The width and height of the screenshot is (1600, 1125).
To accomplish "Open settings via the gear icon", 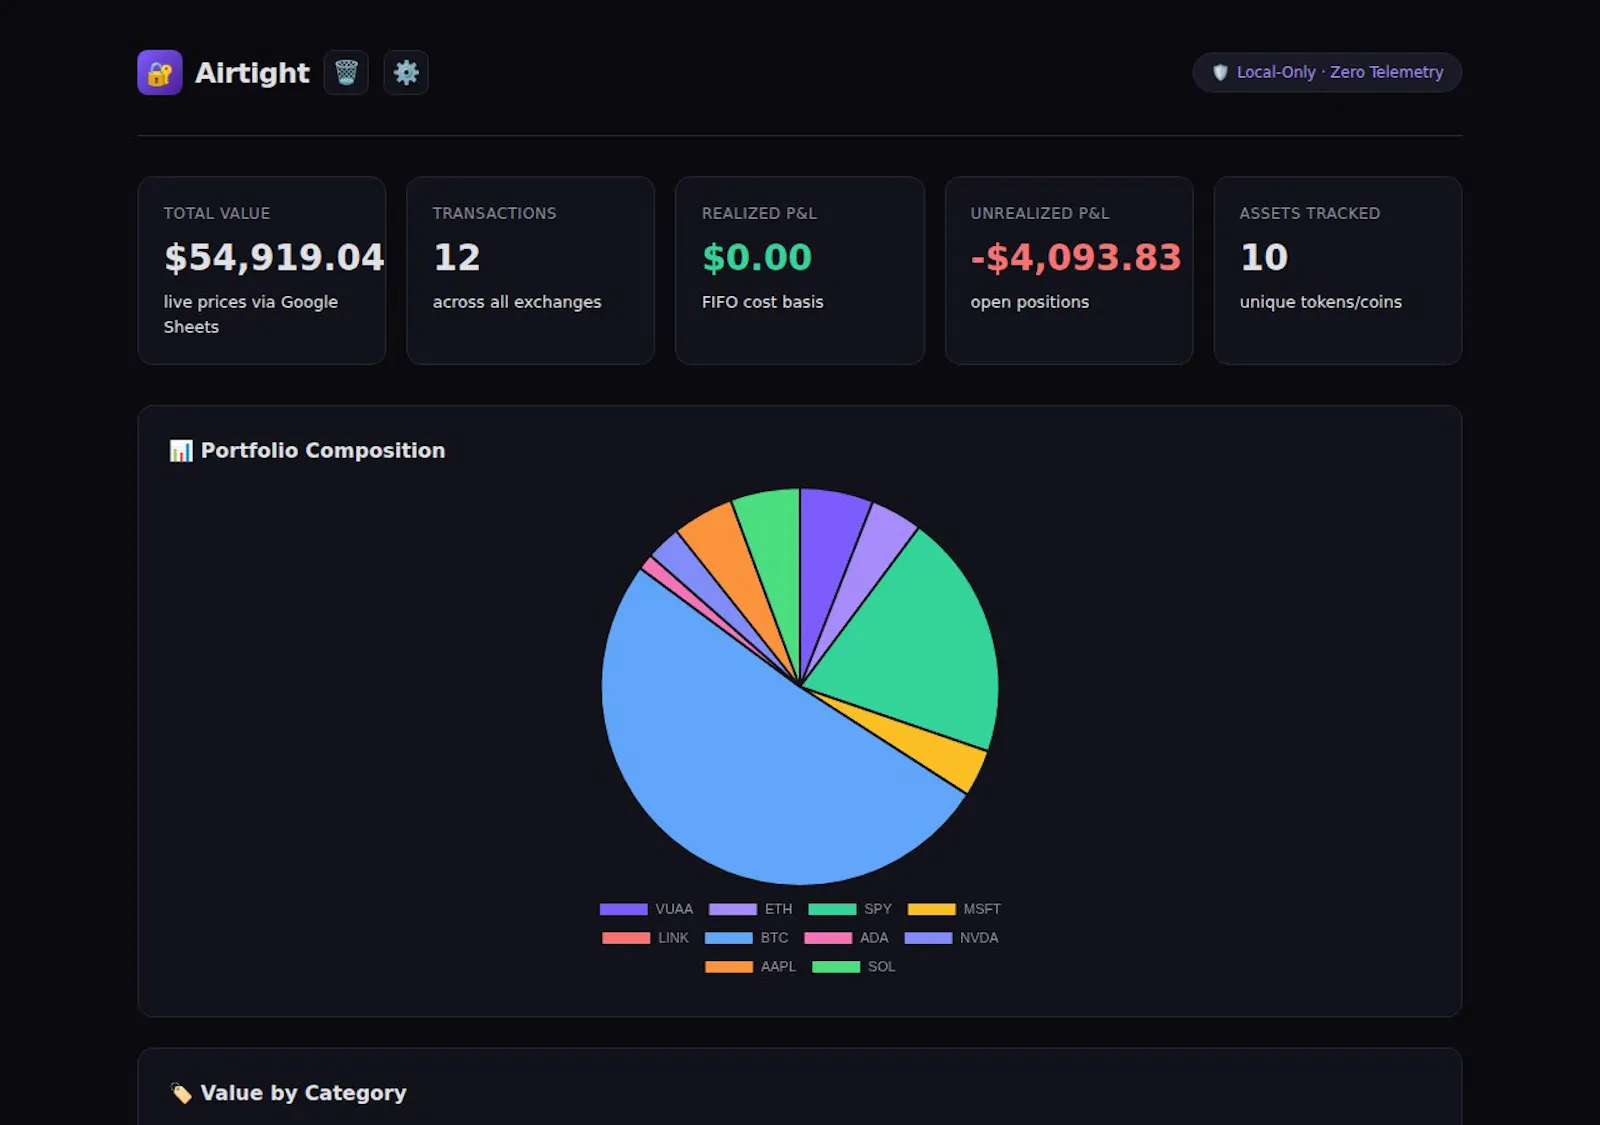I will [x=406, y=73].
